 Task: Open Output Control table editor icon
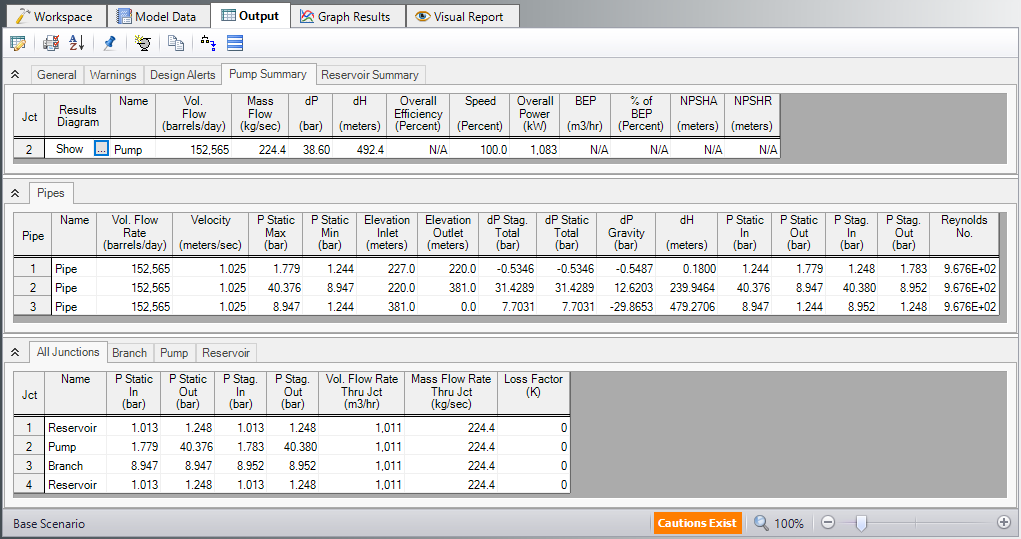(x=18, y=43)
